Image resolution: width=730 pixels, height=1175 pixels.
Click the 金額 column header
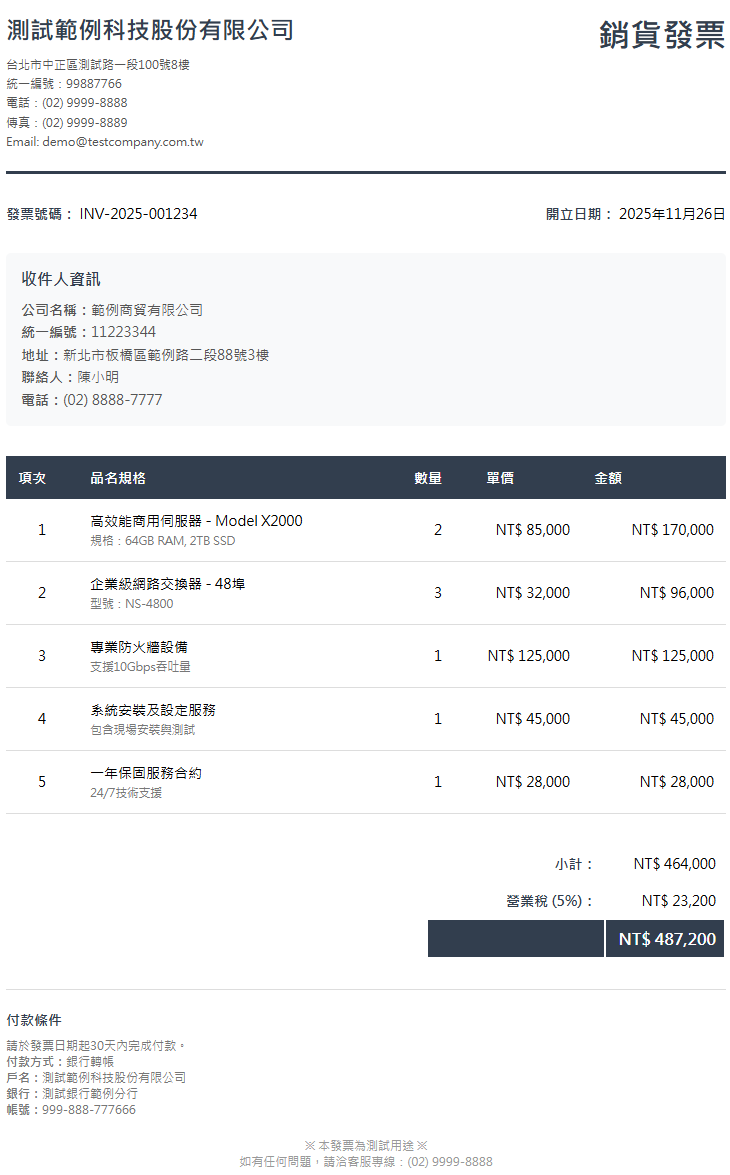[608, 478]
